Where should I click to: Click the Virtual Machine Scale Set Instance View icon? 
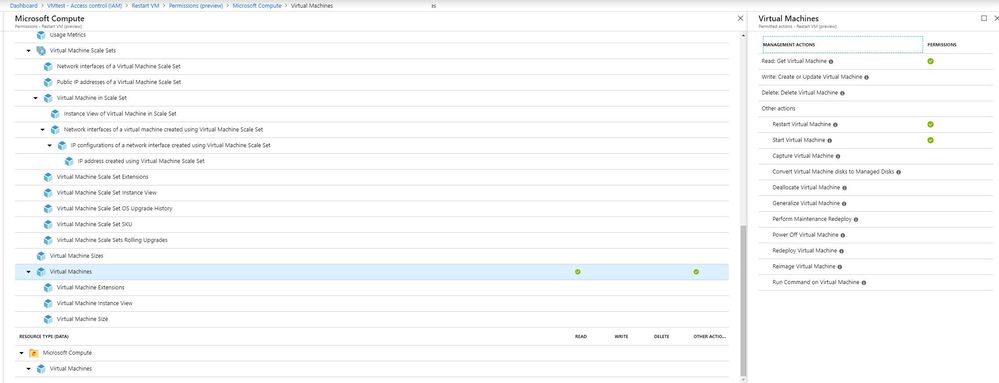48,192
